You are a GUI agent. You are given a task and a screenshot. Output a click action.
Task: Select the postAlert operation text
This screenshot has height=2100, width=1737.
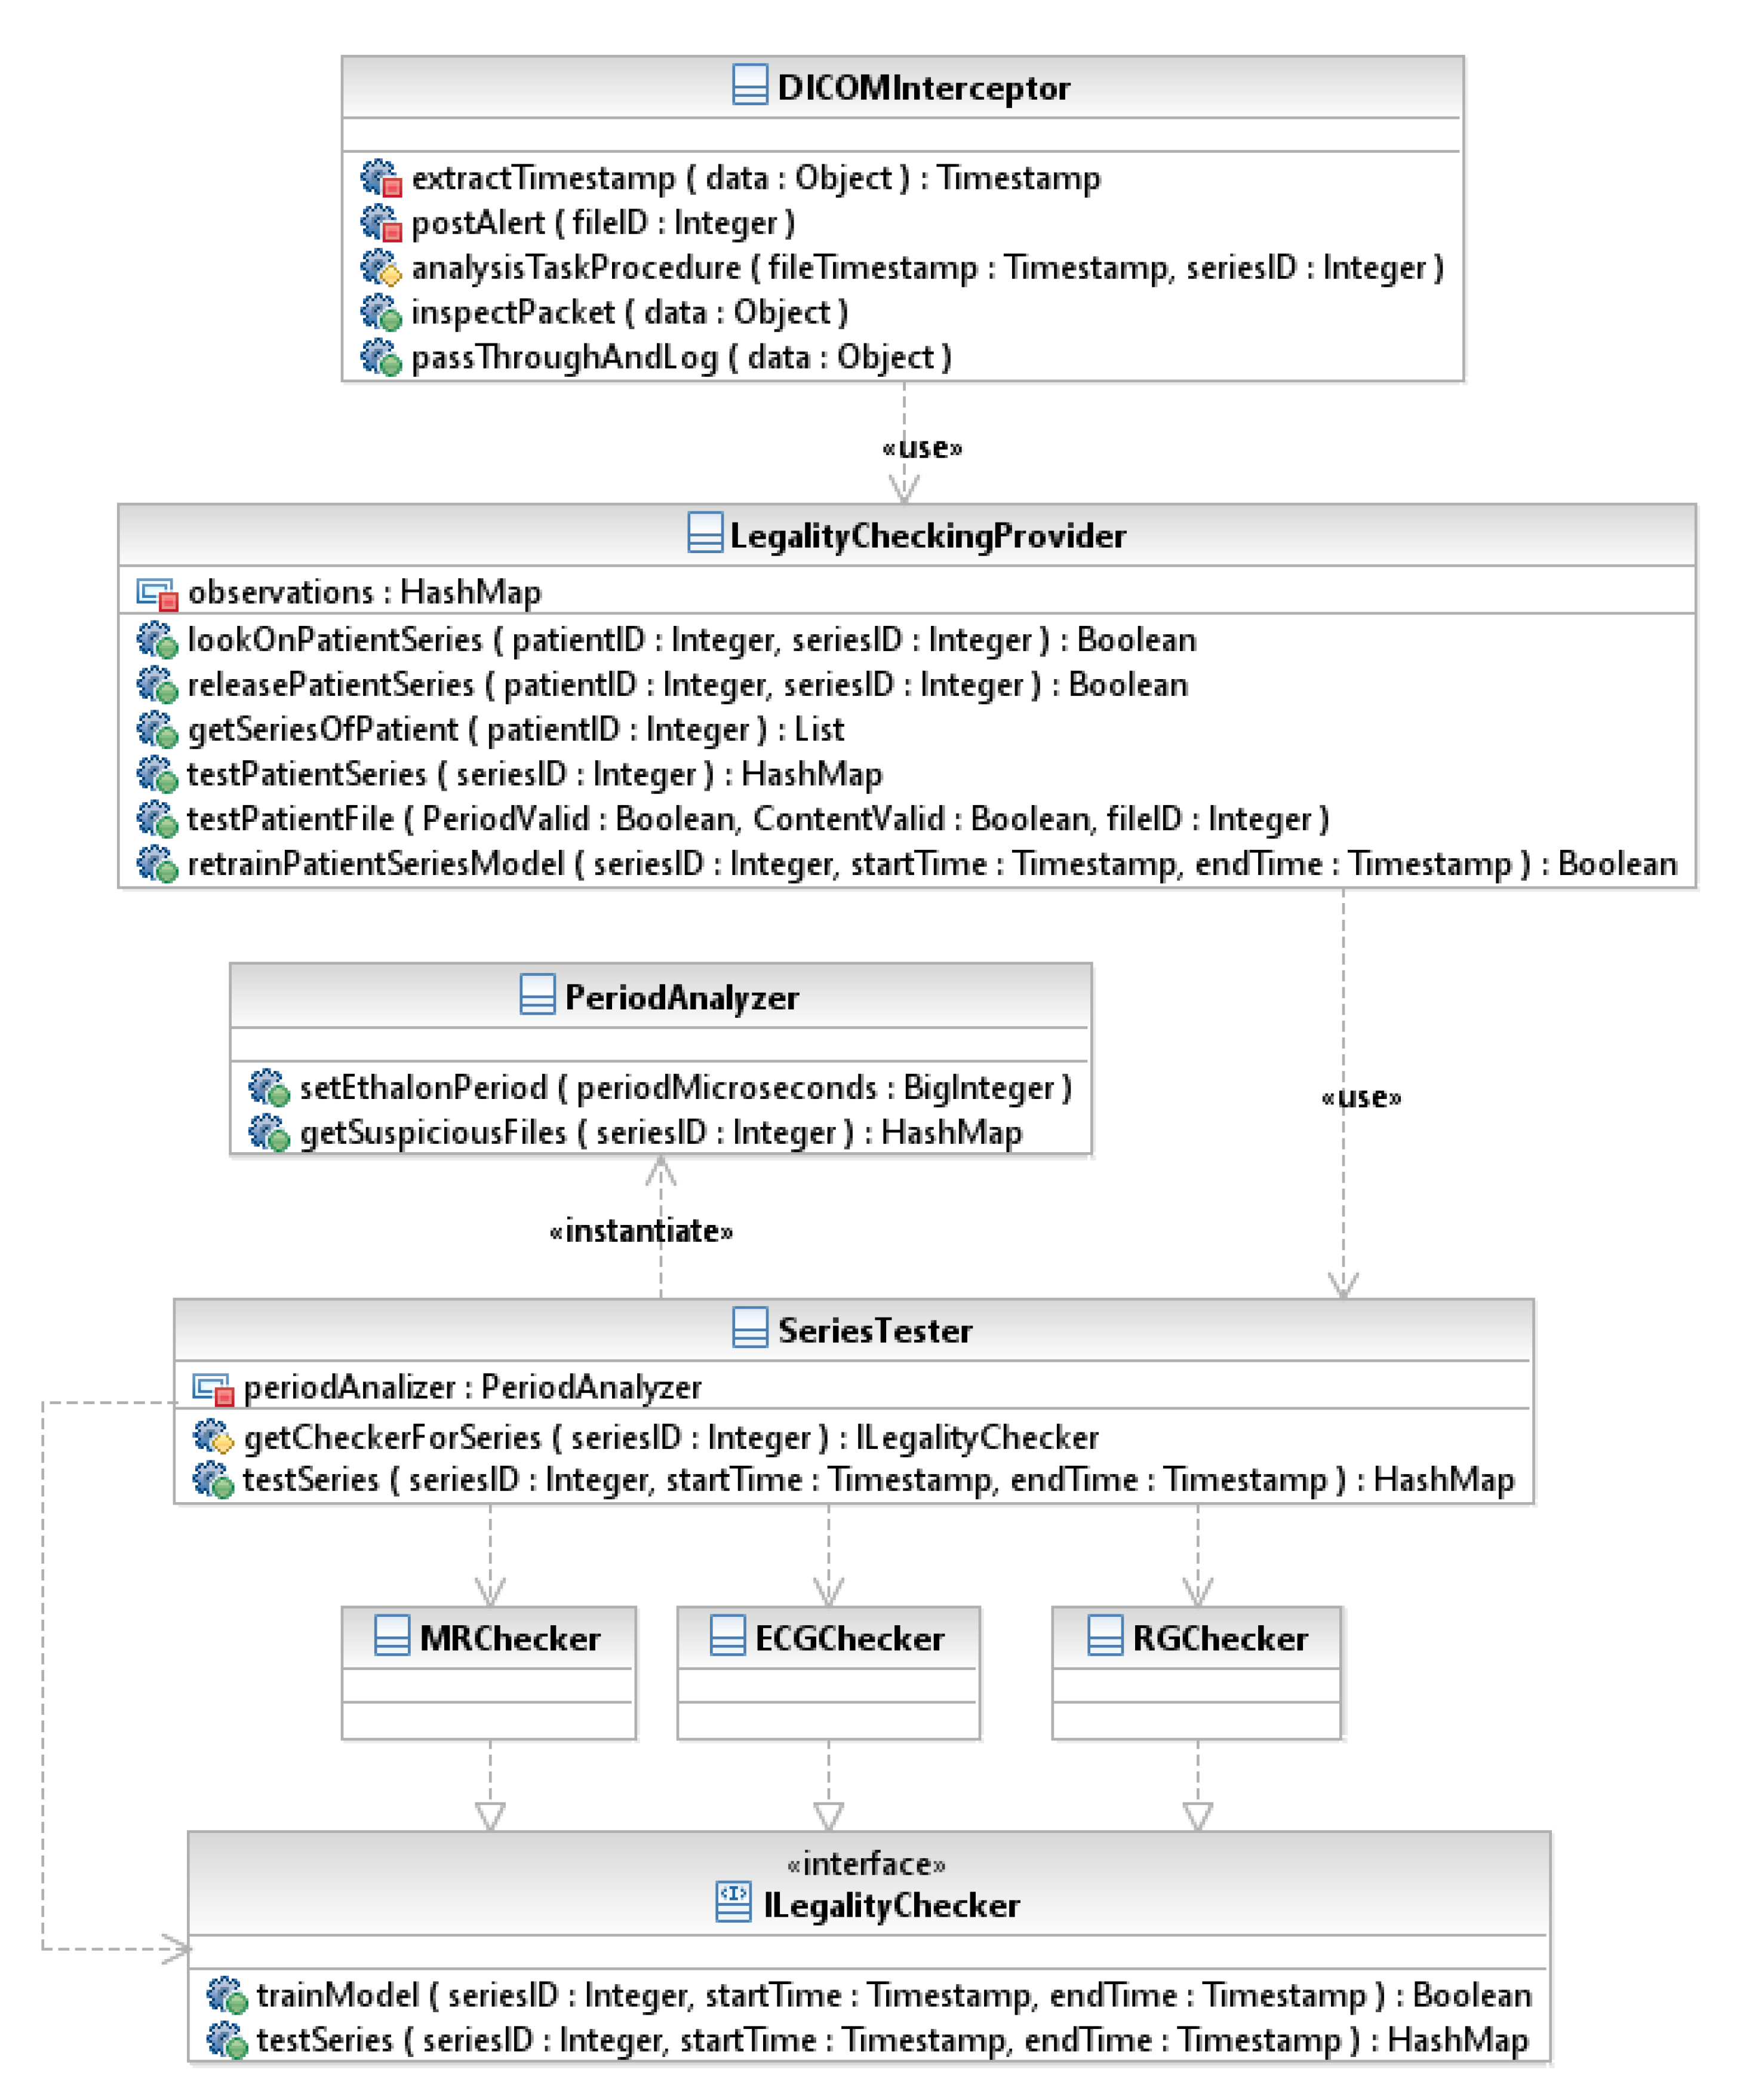602,222
